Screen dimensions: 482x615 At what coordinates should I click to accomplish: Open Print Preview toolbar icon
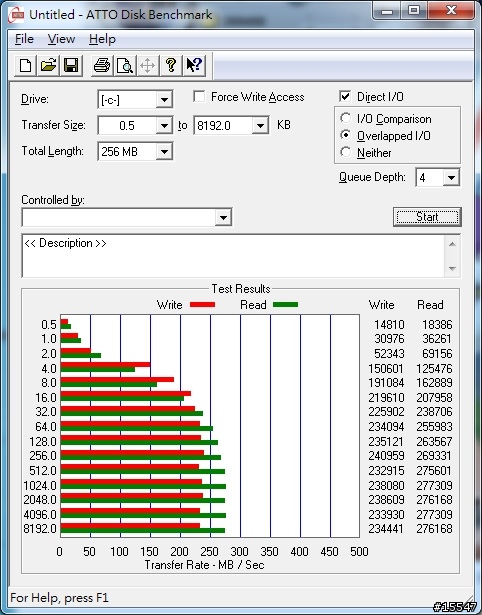coord(125,65)
